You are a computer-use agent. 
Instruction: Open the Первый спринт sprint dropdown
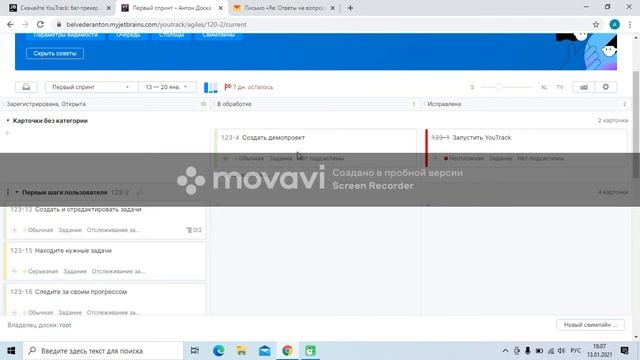click(x=91, y=87)
